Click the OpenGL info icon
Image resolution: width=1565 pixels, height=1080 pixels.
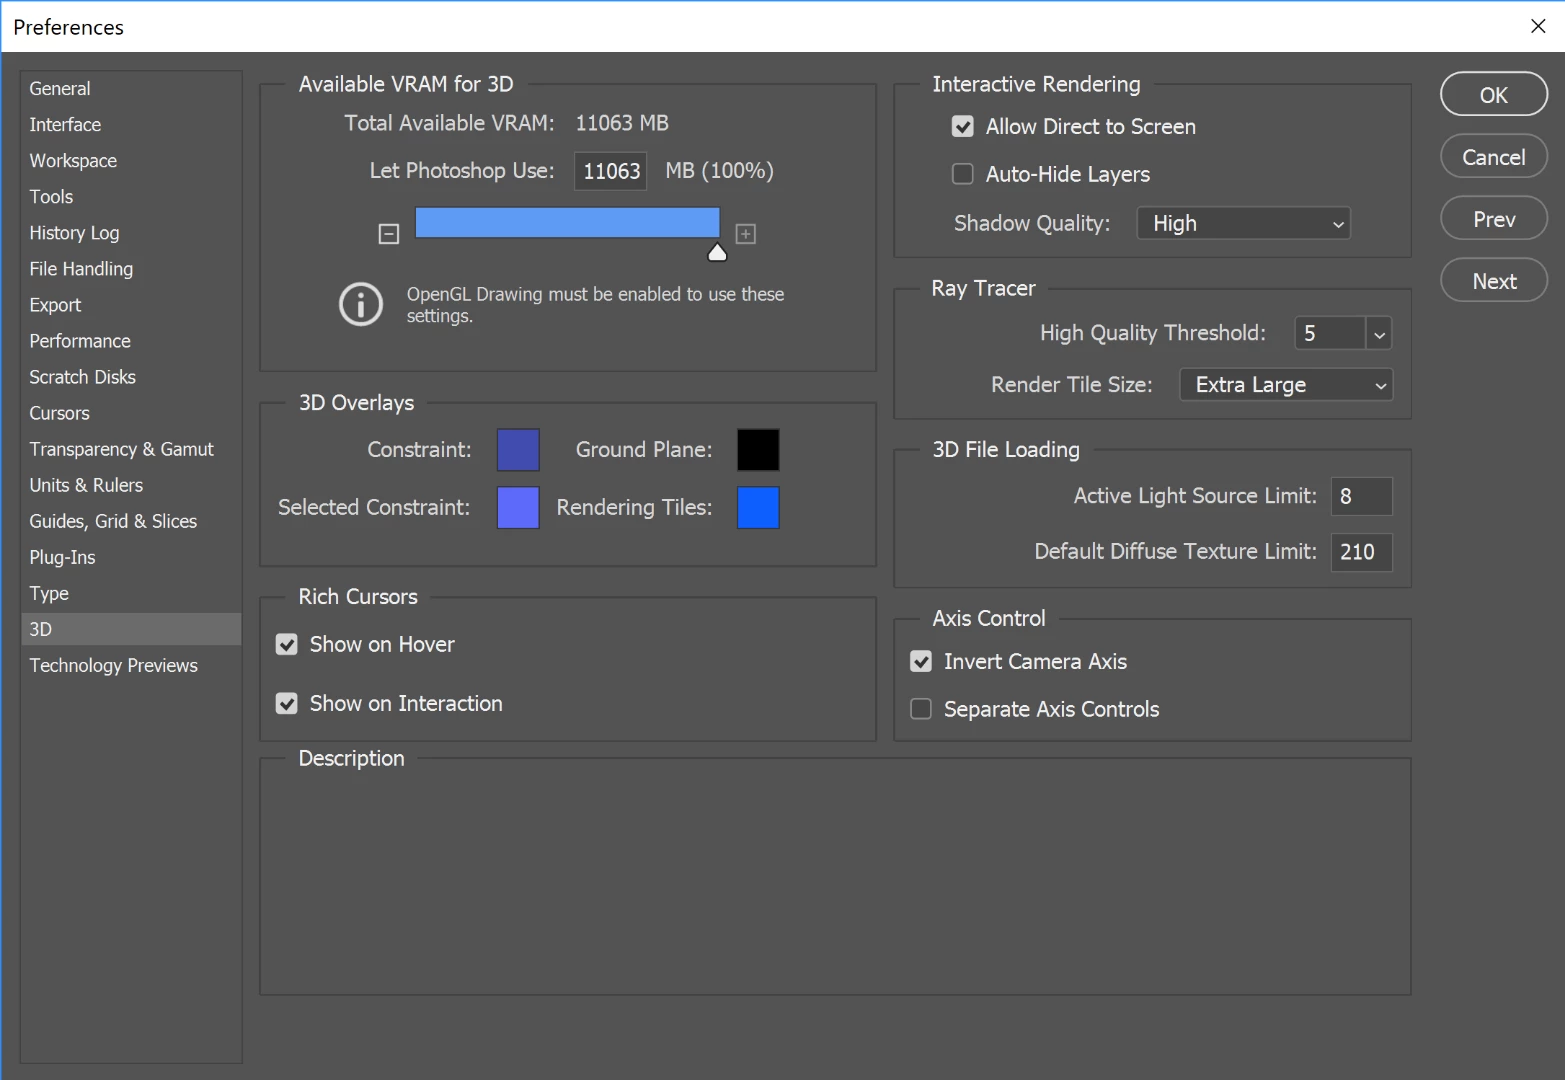[361, 304]
